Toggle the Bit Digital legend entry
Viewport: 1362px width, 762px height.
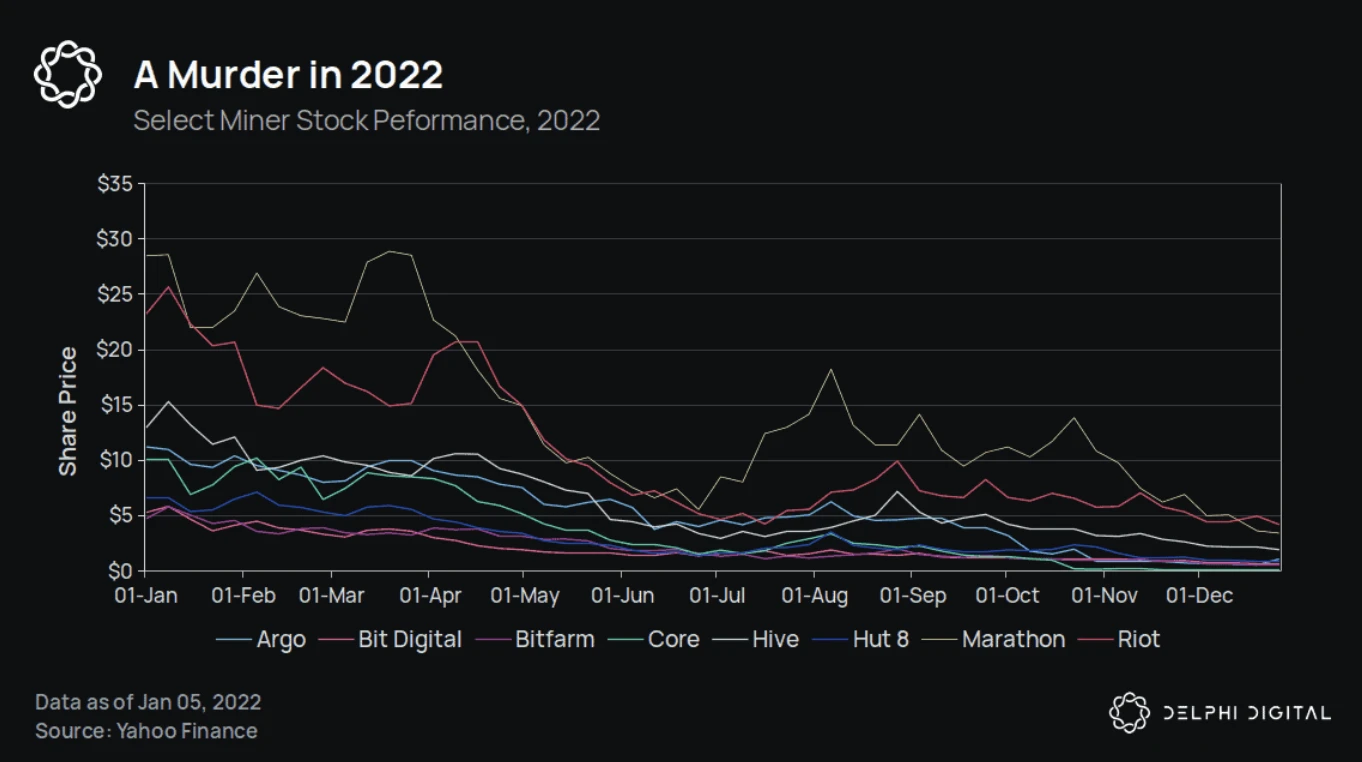[x=410, y=639]
